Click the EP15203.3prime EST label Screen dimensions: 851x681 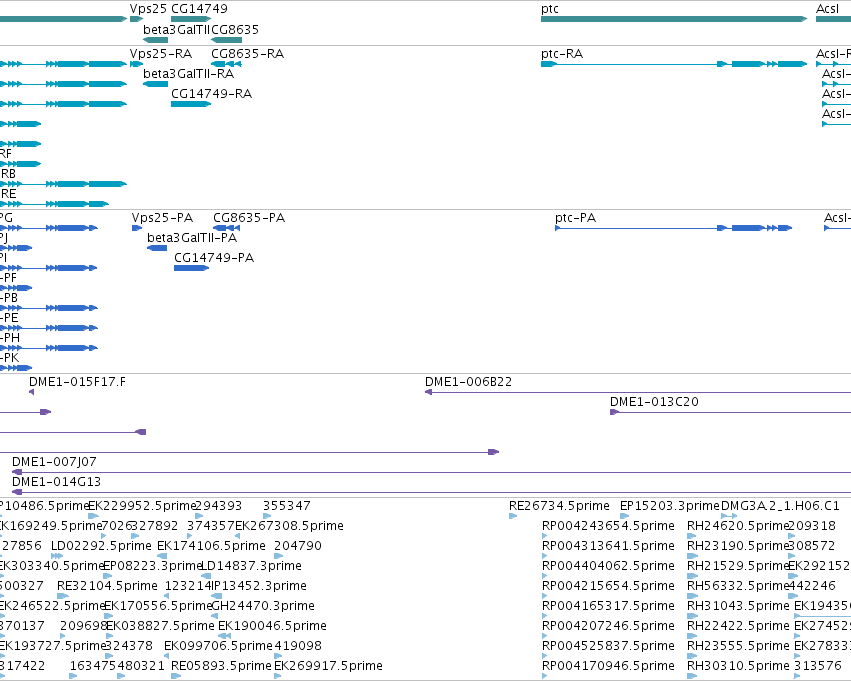(670, 506)
